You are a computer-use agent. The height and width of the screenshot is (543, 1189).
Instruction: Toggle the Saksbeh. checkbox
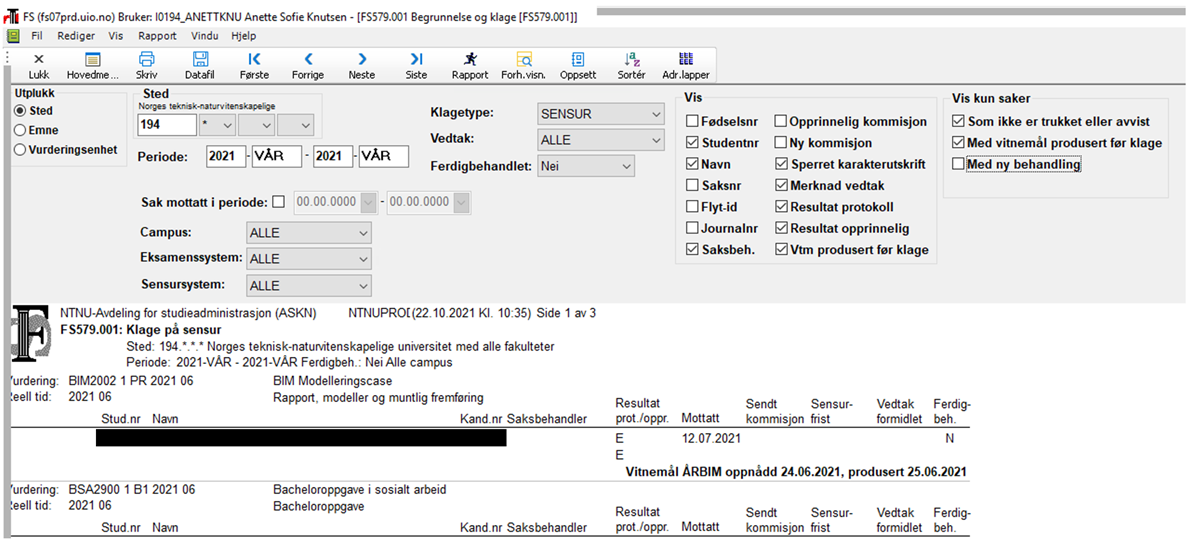692,249
